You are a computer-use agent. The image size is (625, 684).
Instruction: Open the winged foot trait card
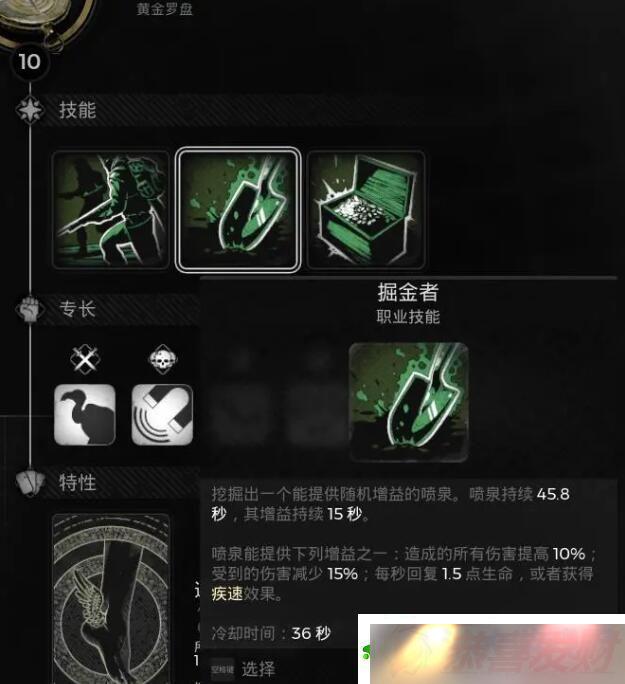[111, 598]
